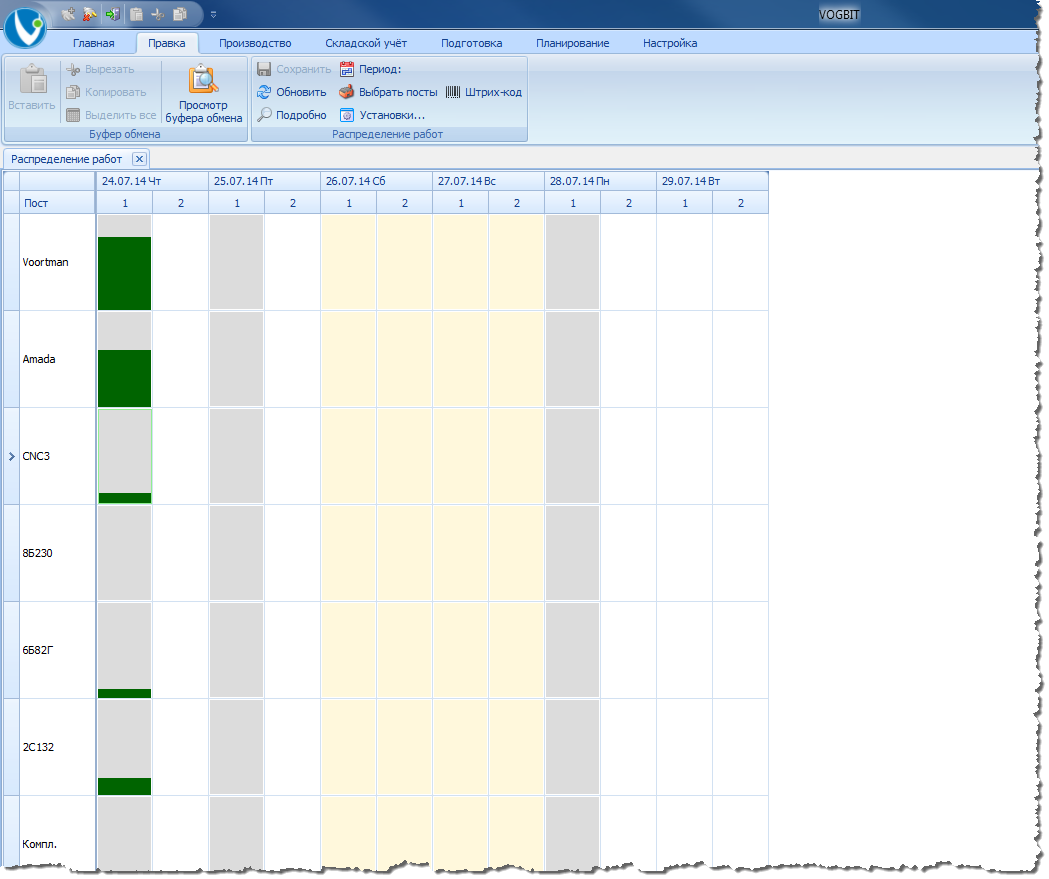Open the VOGBIT application menu logo
This screenshot has height=879, width=1049.
[x=25, y=27]
